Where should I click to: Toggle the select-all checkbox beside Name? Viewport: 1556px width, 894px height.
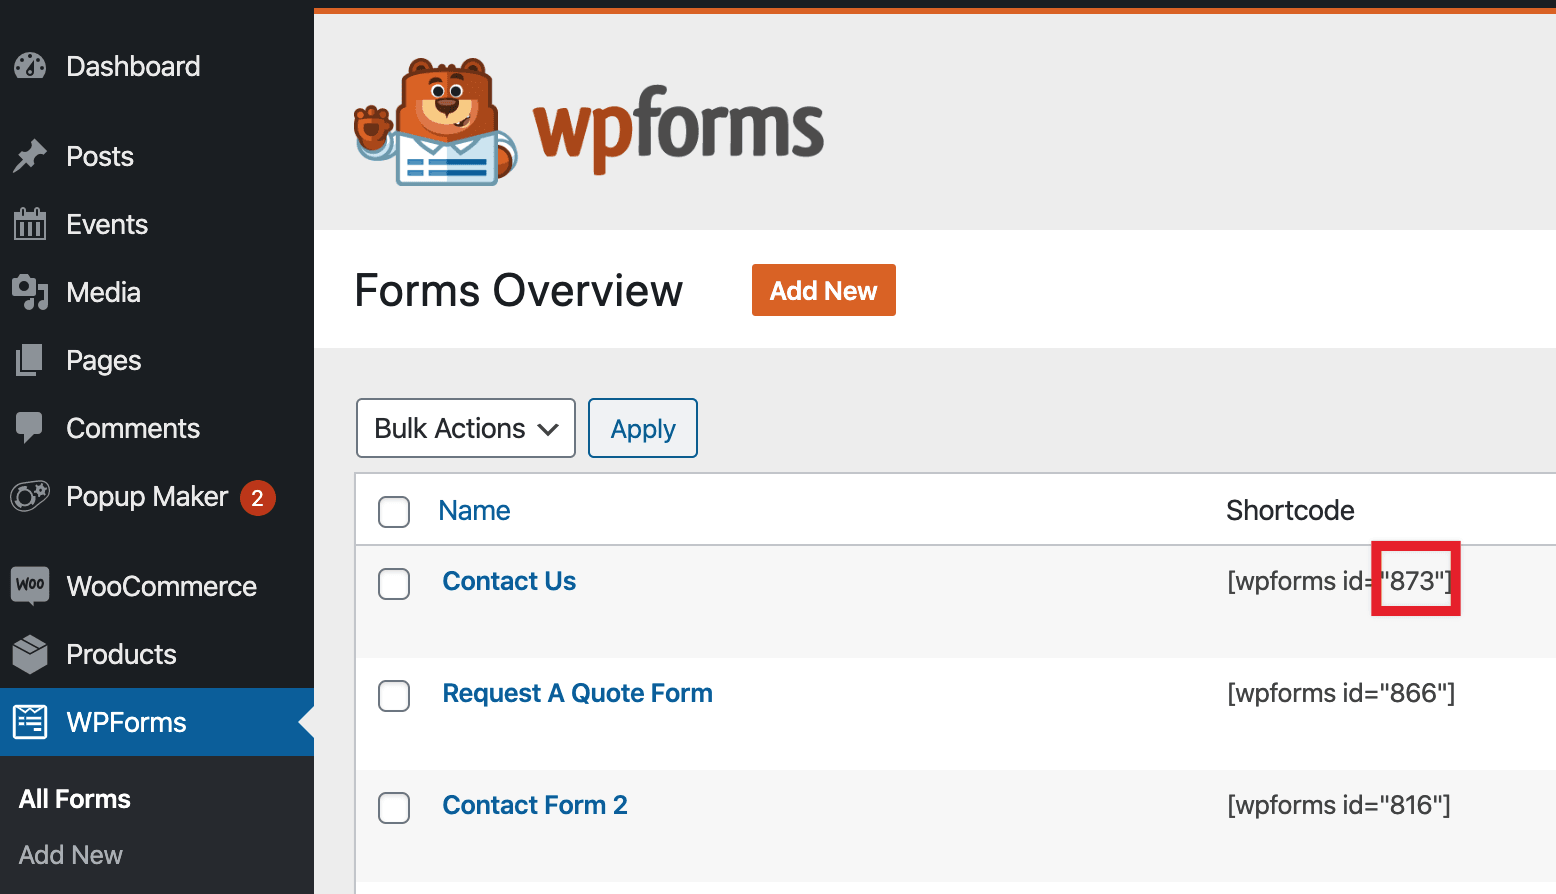[x=394, y=512]
